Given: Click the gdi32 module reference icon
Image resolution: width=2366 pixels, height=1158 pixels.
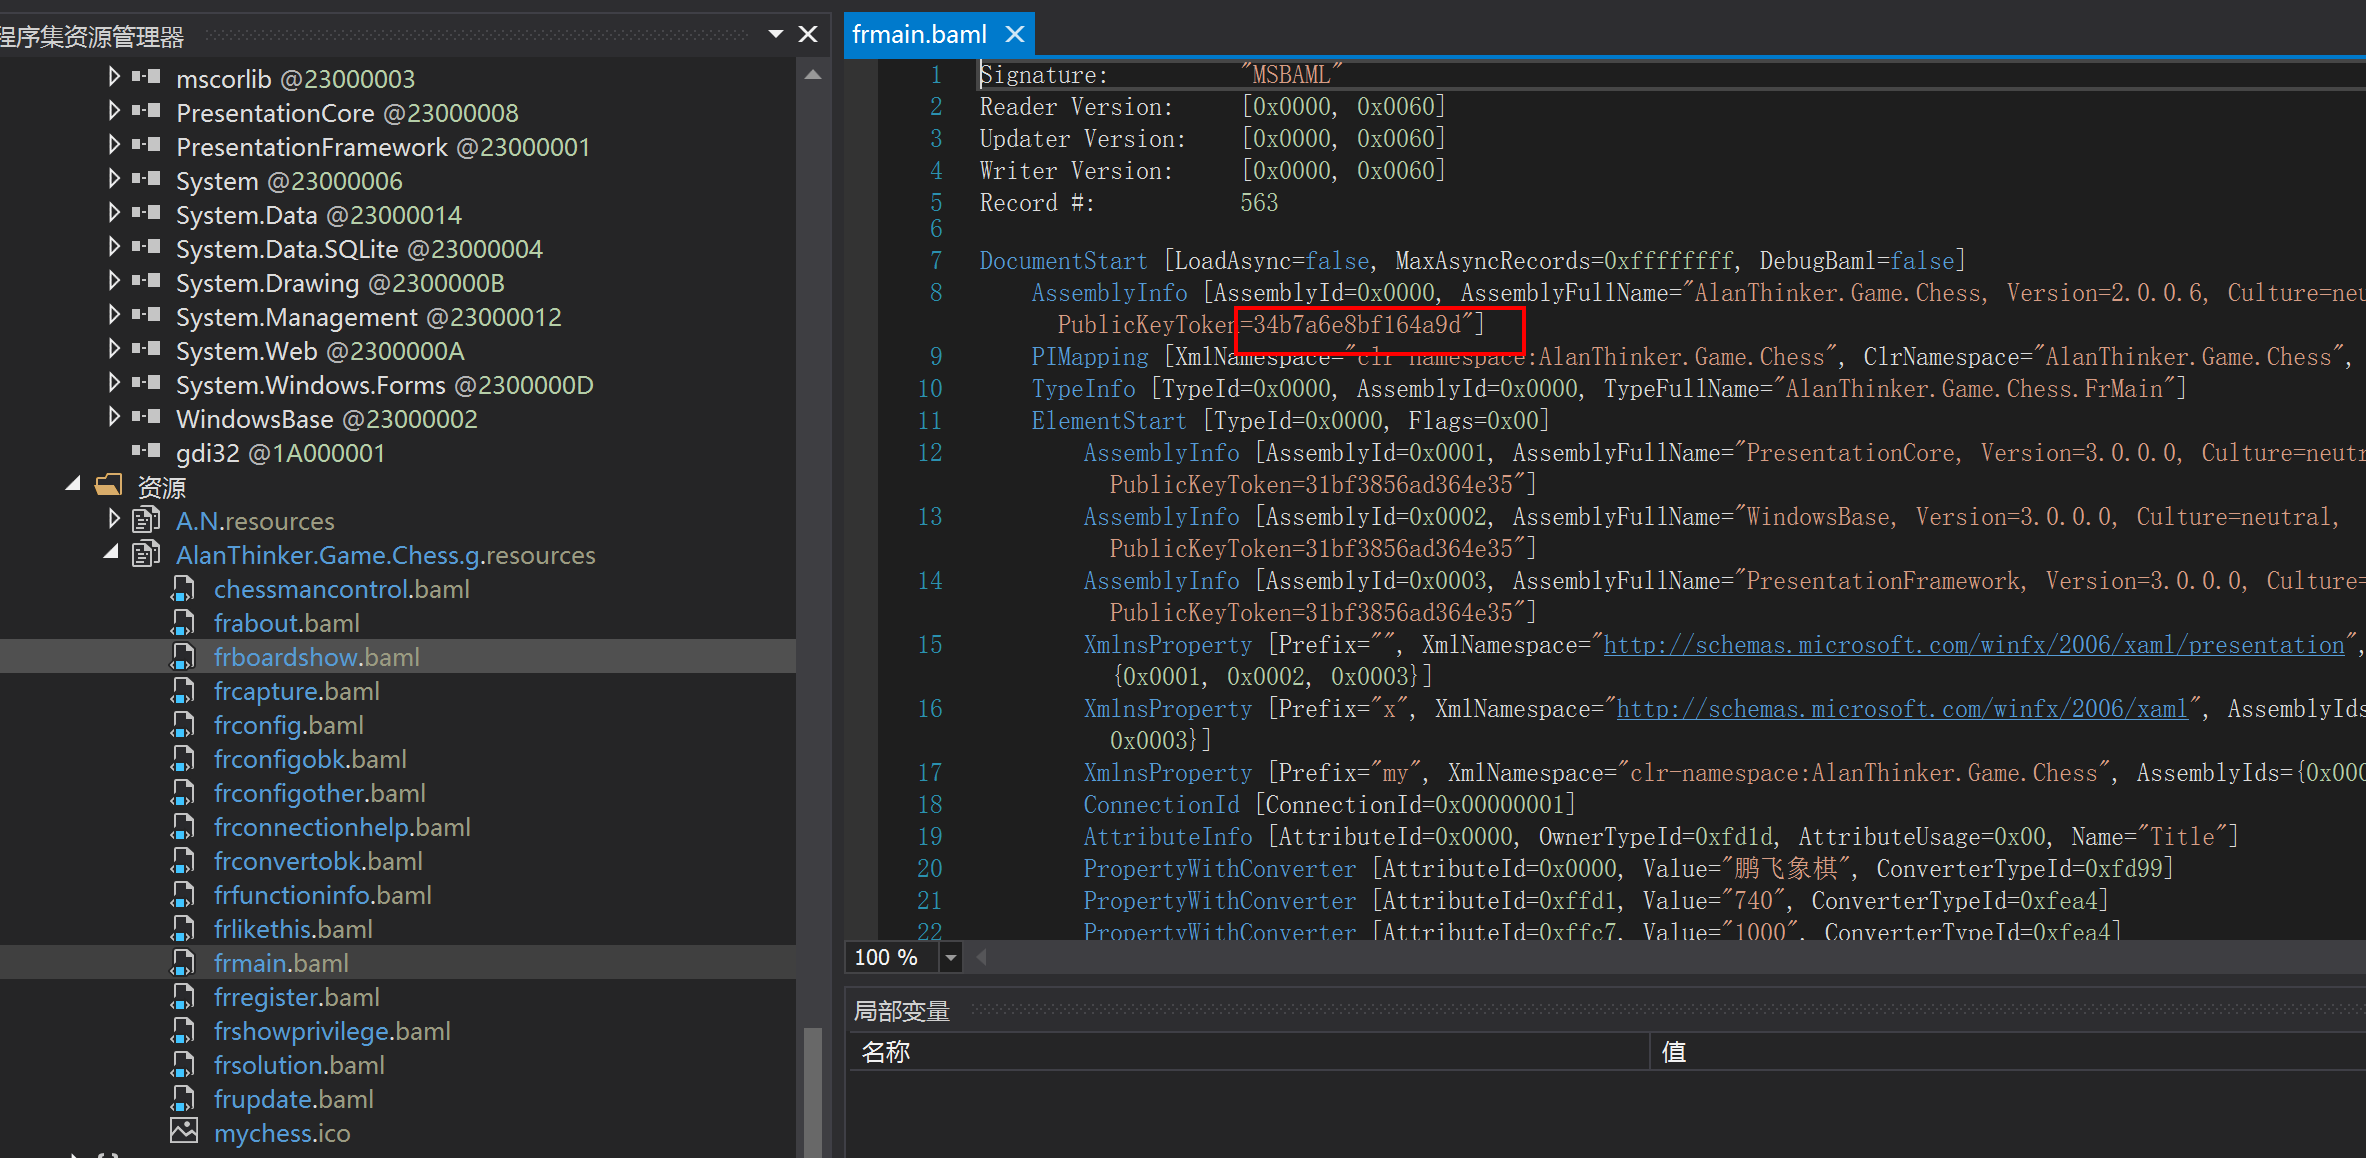Looking at the screenshot, I should coord(146,452).
